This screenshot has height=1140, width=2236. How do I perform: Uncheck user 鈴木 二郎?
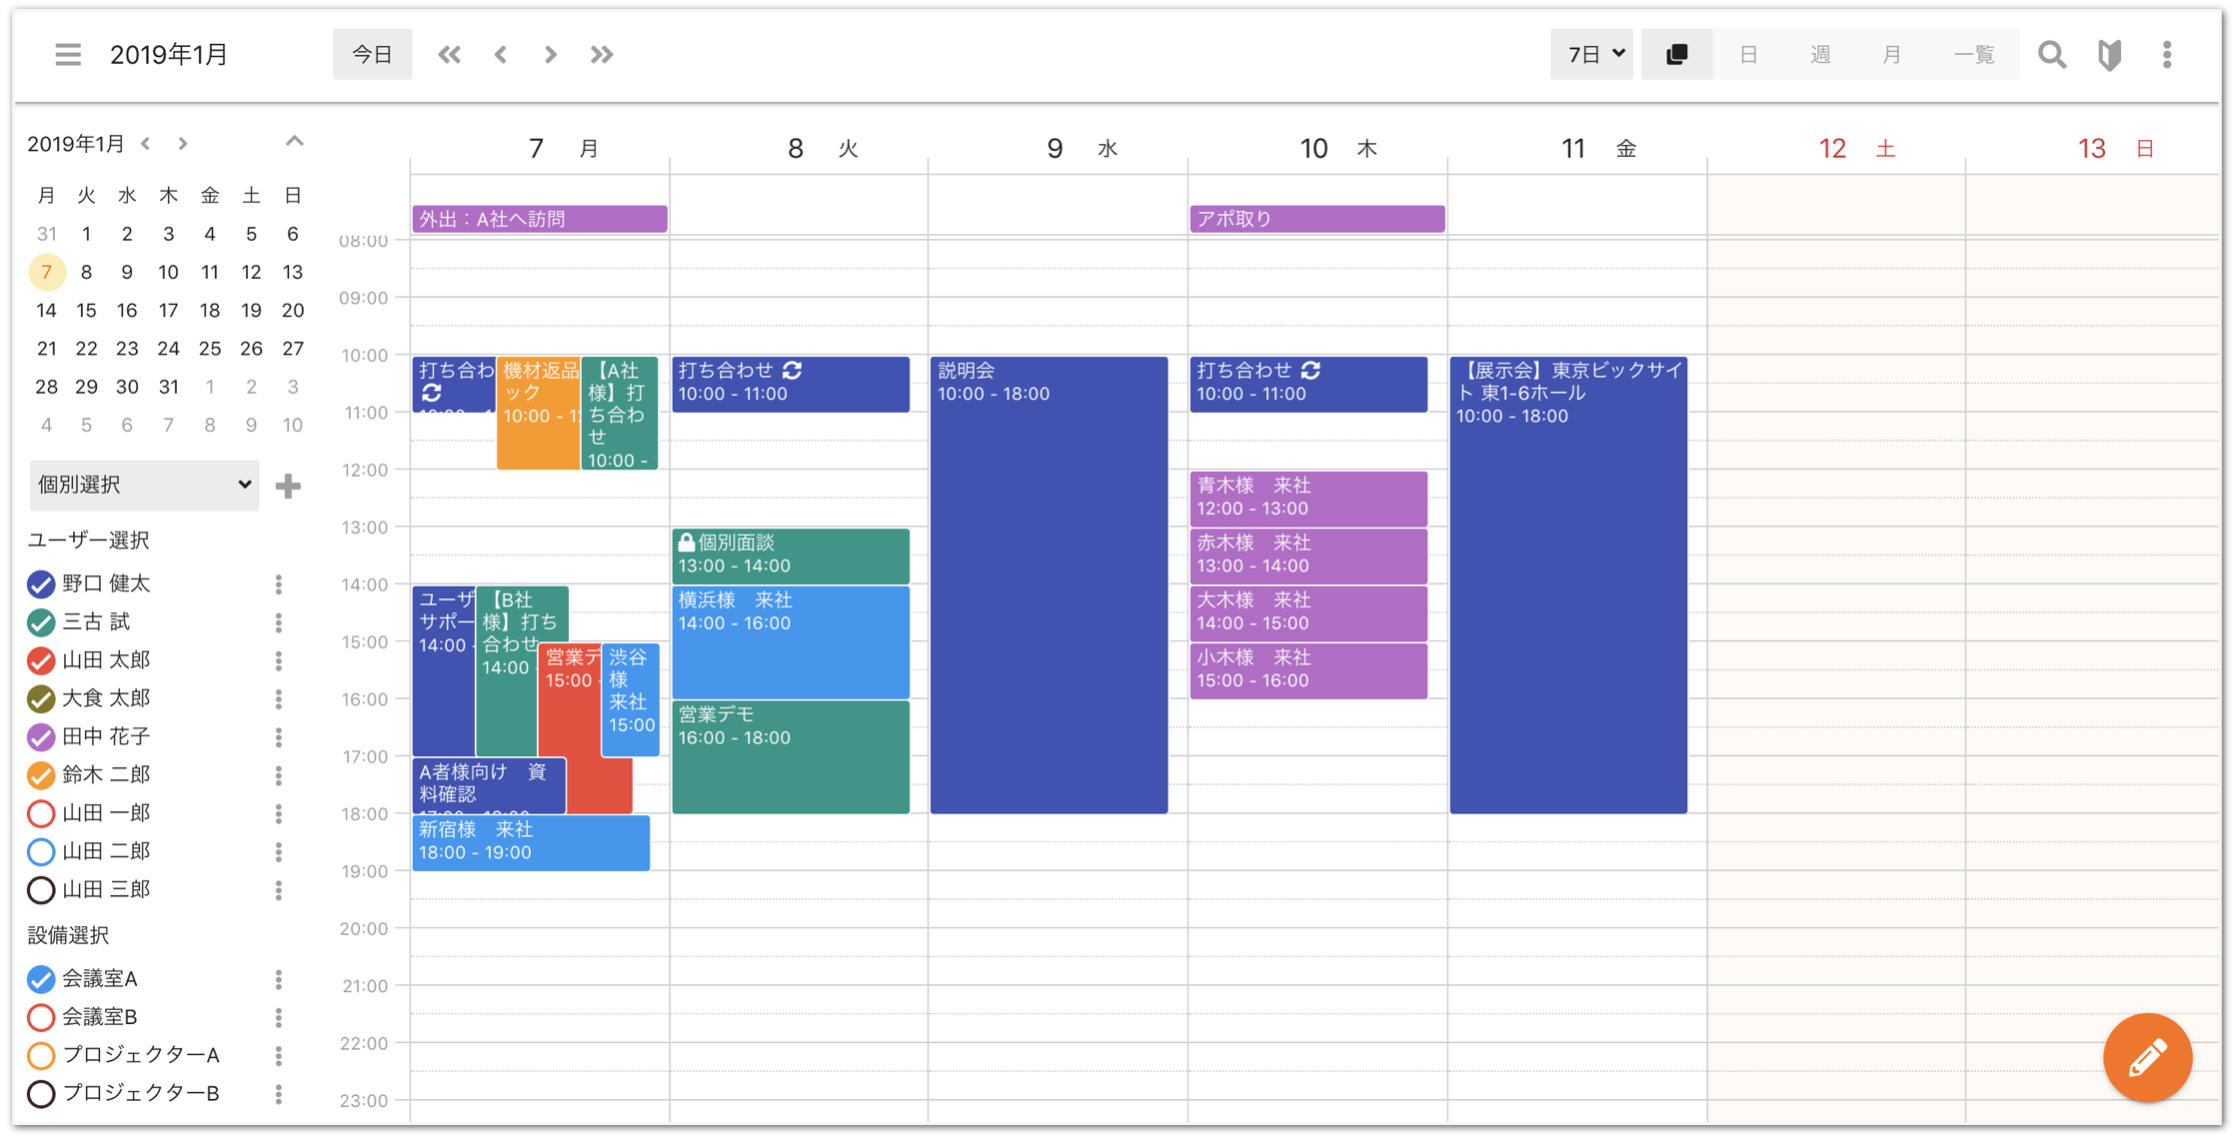tap(41, 775)
